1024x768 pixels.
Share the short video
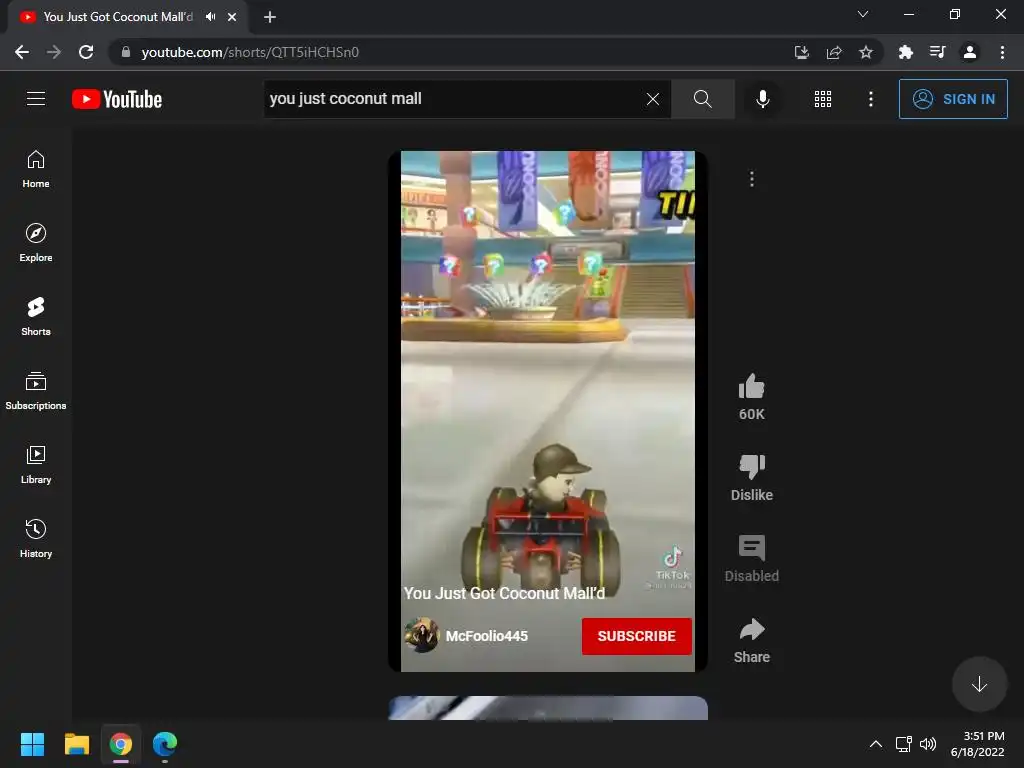point(752,629)
